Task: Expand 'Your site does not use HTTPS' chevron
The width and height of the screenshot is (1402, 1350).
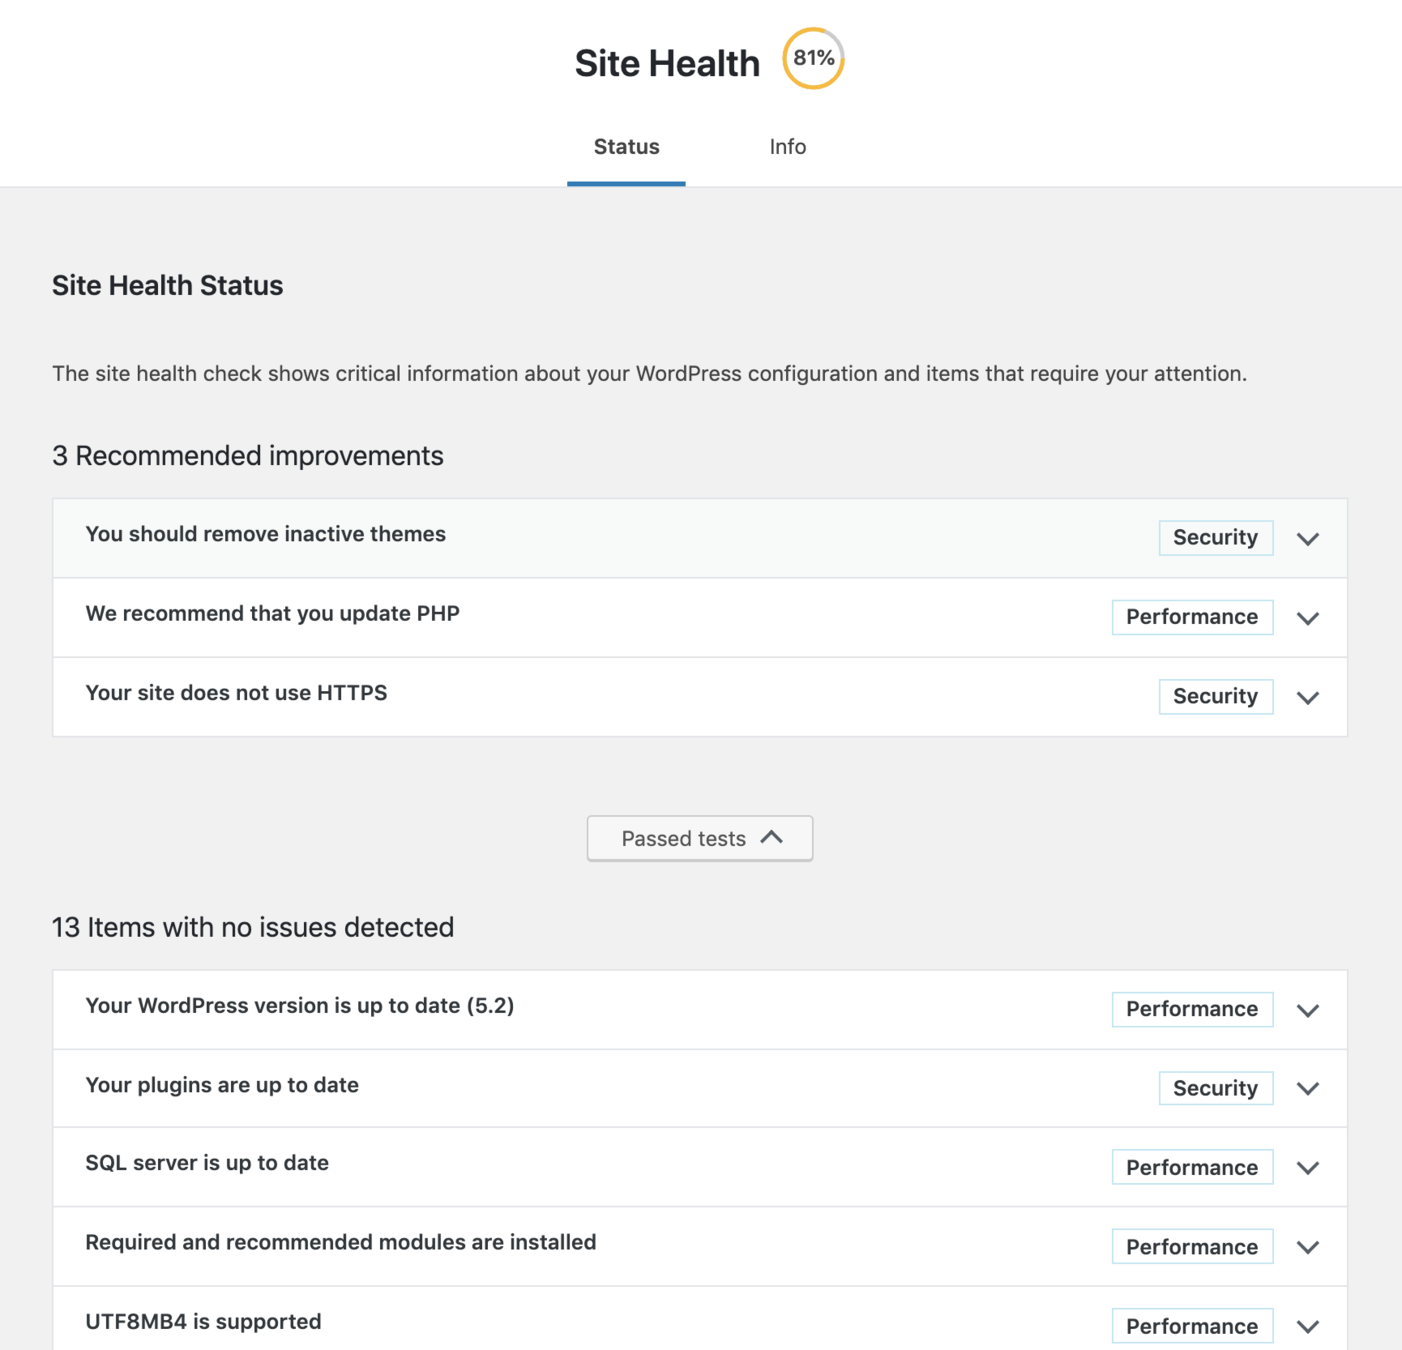Action: click(x=1308, y=697)
